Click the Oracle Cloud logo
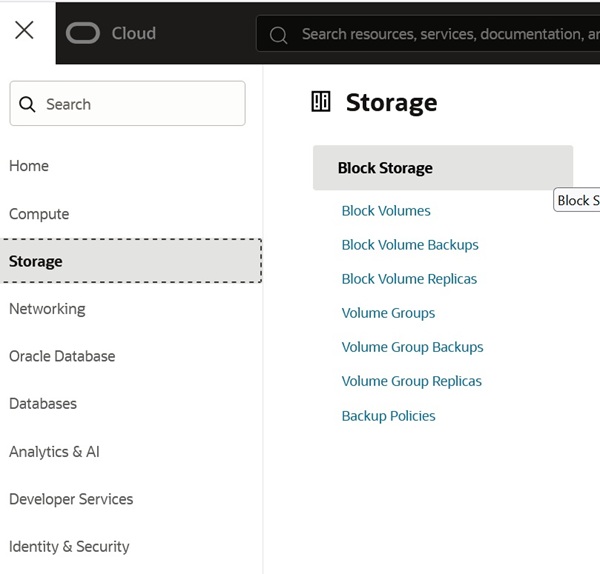Viewport: 600px width, 574px height. (x=83, y=33)
